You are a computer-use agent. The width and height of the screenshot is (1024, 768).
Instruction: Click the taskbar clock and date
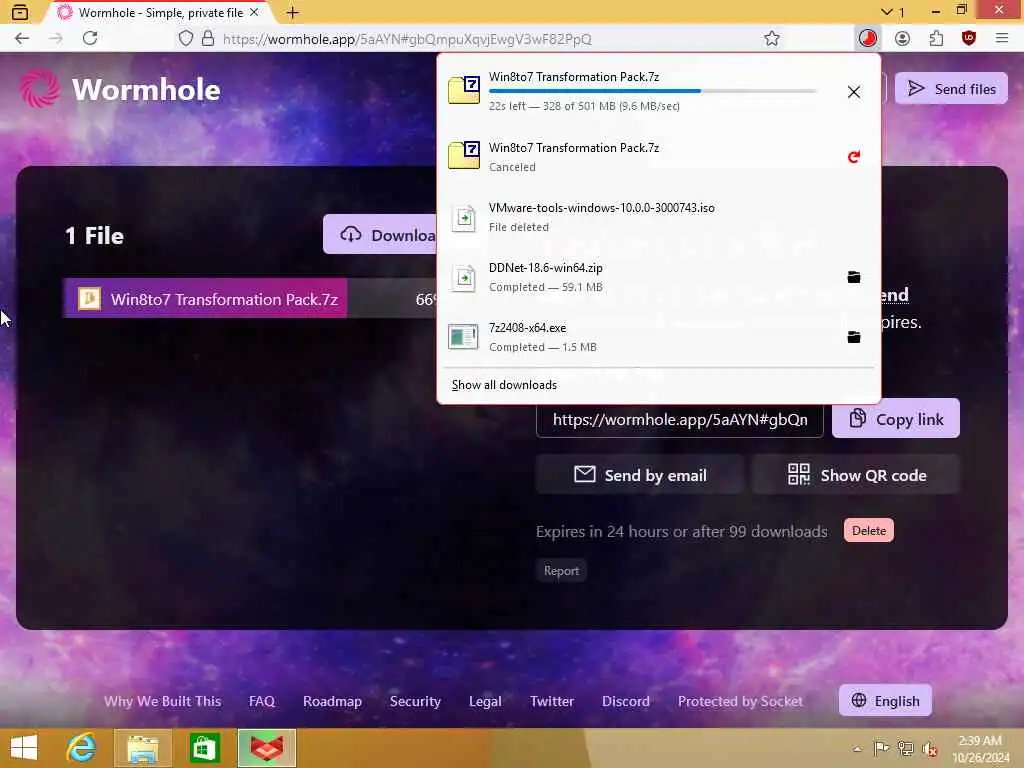(981, 749)
